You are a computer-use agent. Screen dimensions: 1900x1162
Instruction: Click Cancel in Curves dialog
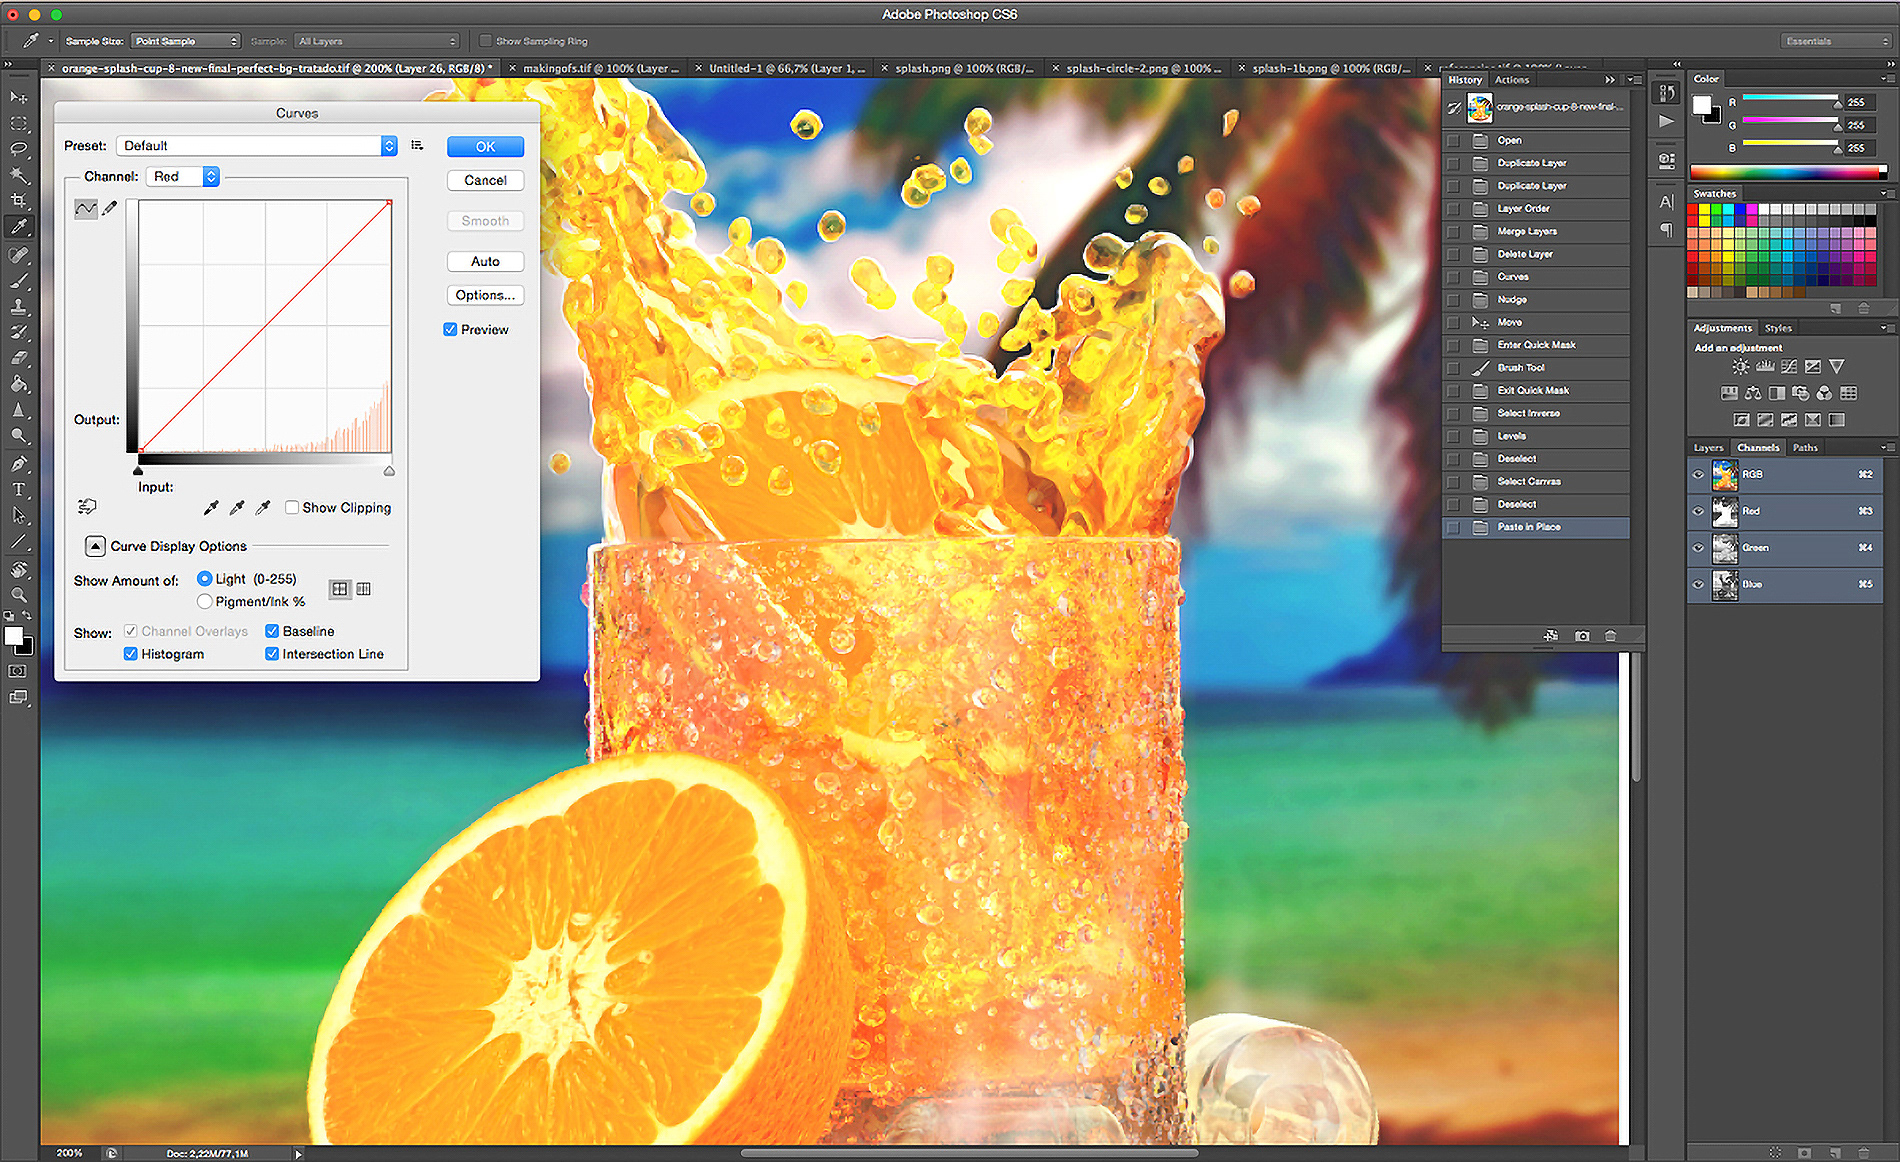click(x=485, y=181)
